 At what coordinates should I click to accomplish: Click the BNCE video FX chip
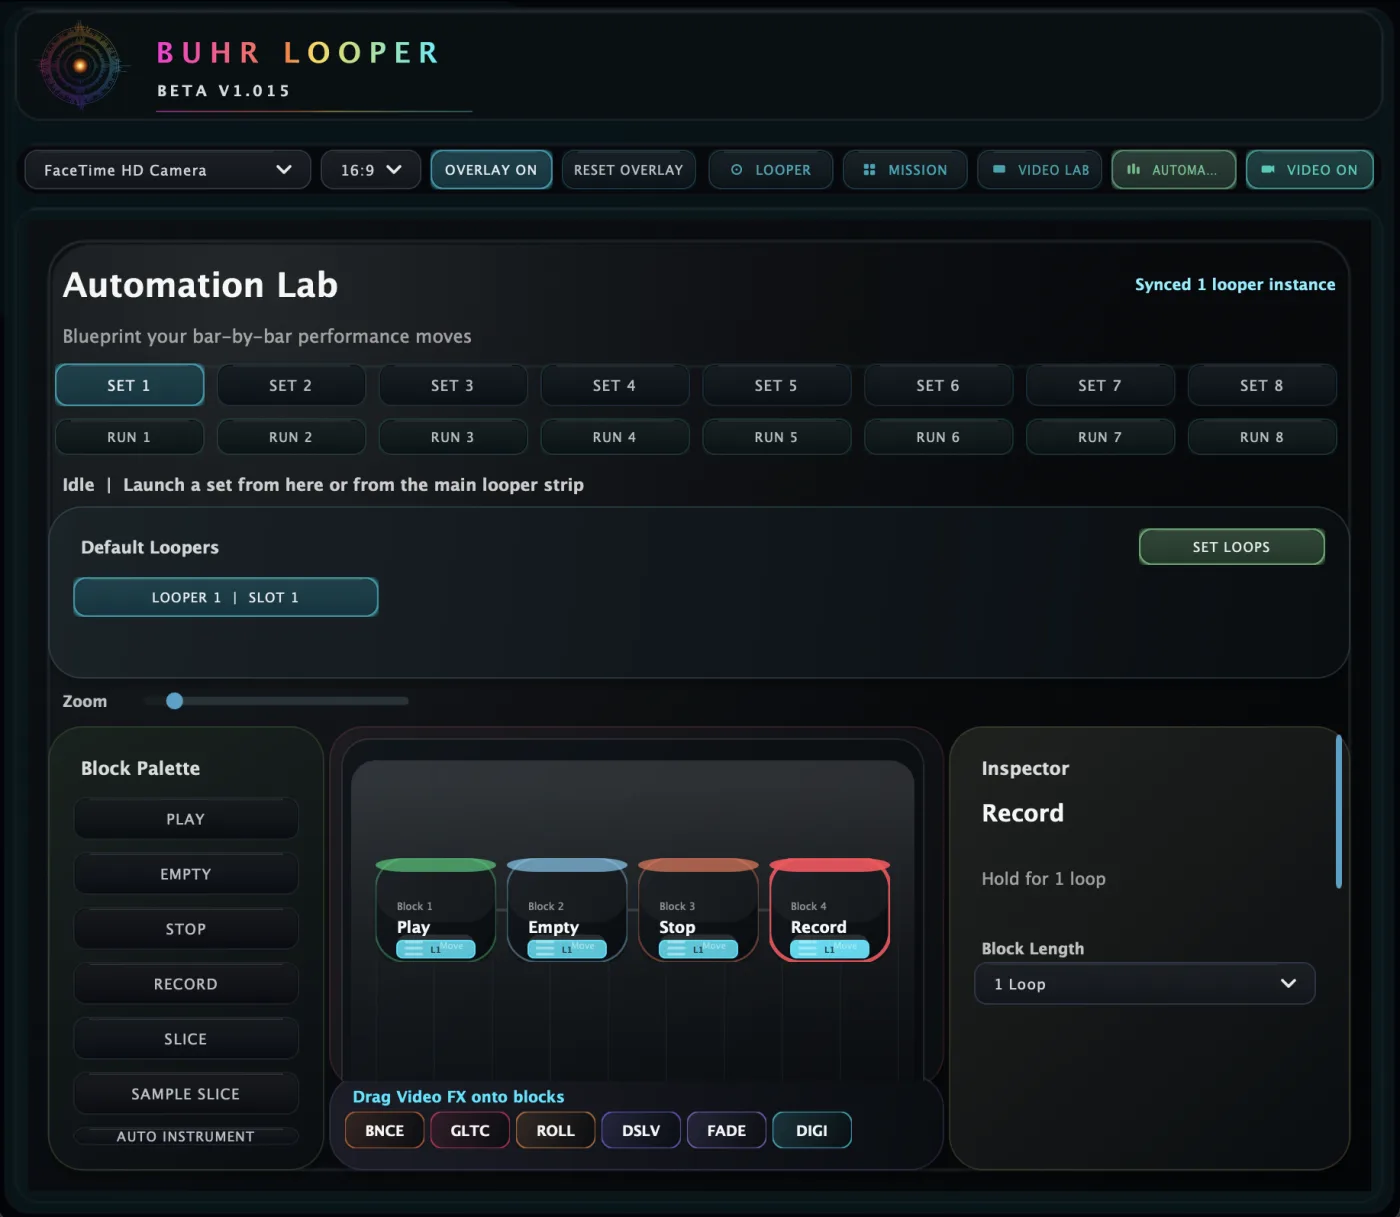pyautogui.click(x=385, y=1130)
